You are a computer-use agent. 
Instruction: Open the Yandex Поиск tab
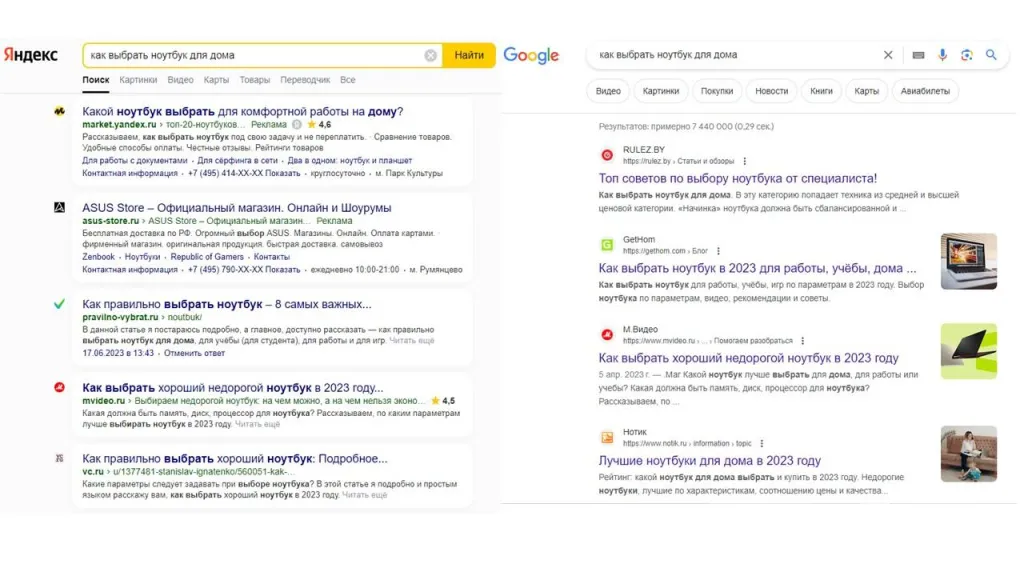96,80
